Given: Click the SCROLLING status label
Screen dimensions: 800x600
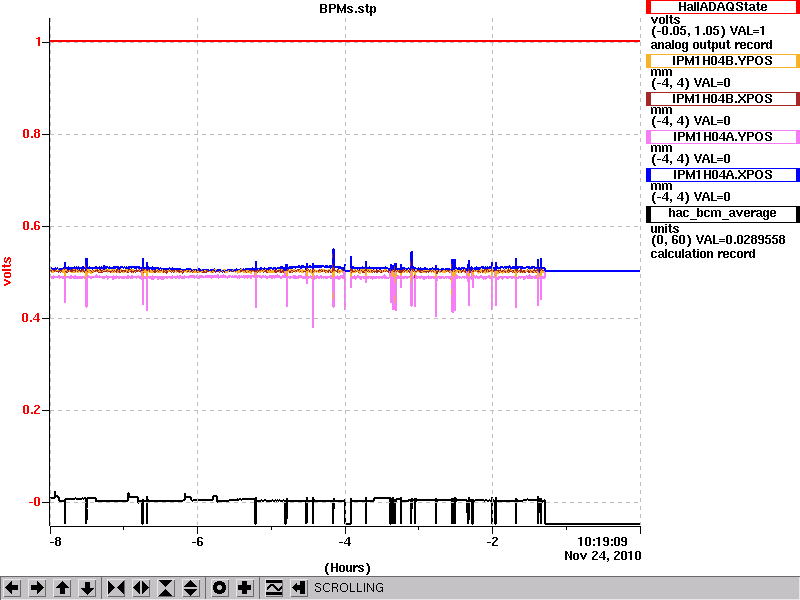Looking at the screenshot, I should click(x=348, y=588).
